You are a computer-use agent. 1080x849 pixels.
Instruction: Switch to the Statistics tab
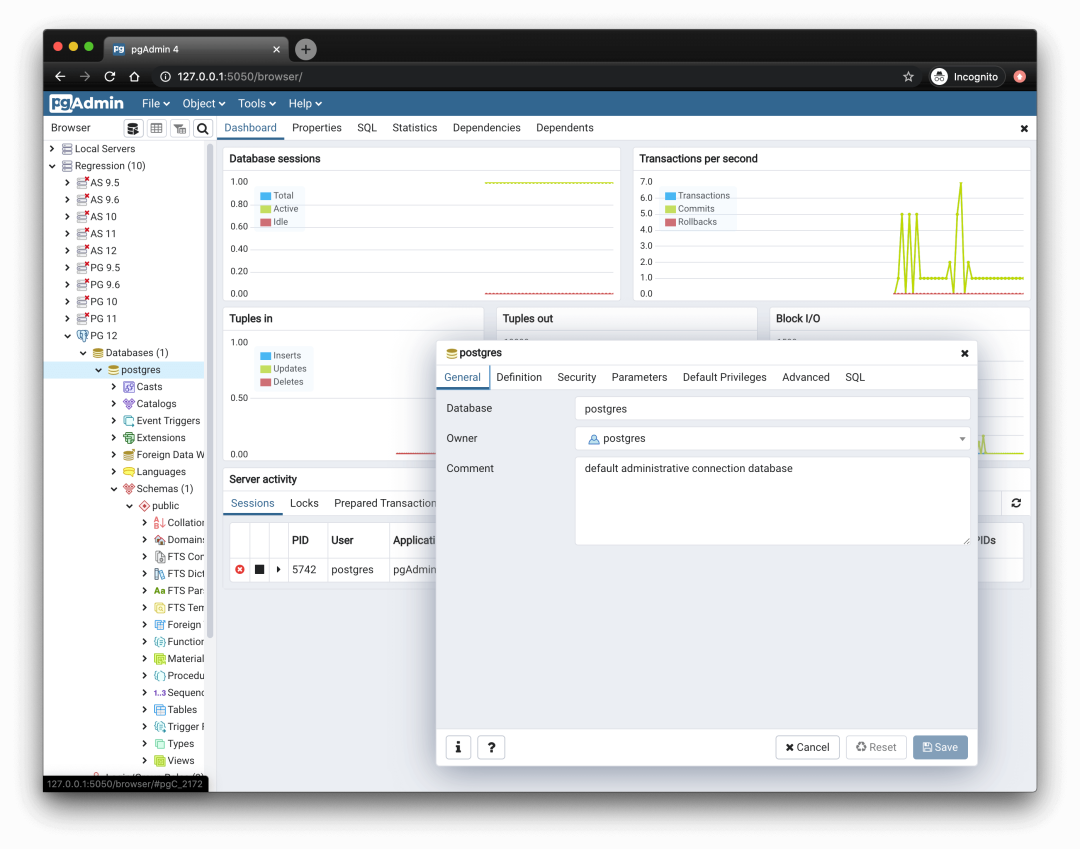(x=415, y=128)
